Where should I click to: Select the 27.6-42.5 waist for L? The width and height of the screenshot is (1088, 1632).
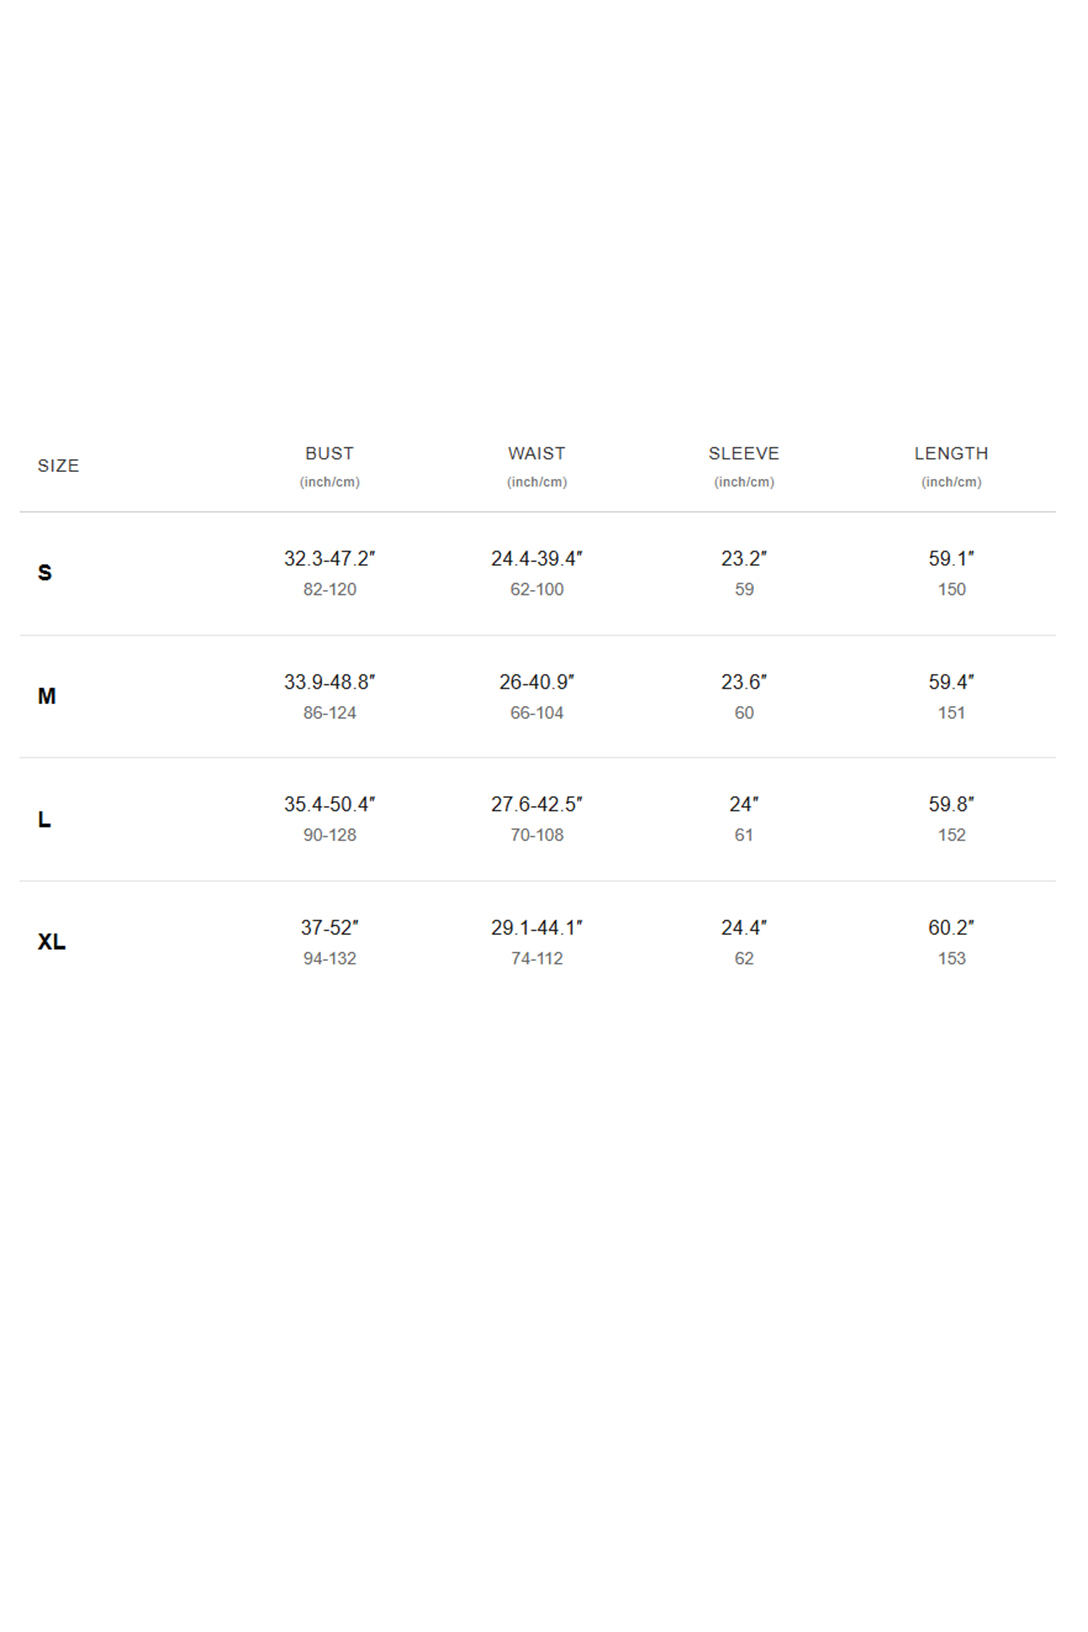click(x=536, y=805)
